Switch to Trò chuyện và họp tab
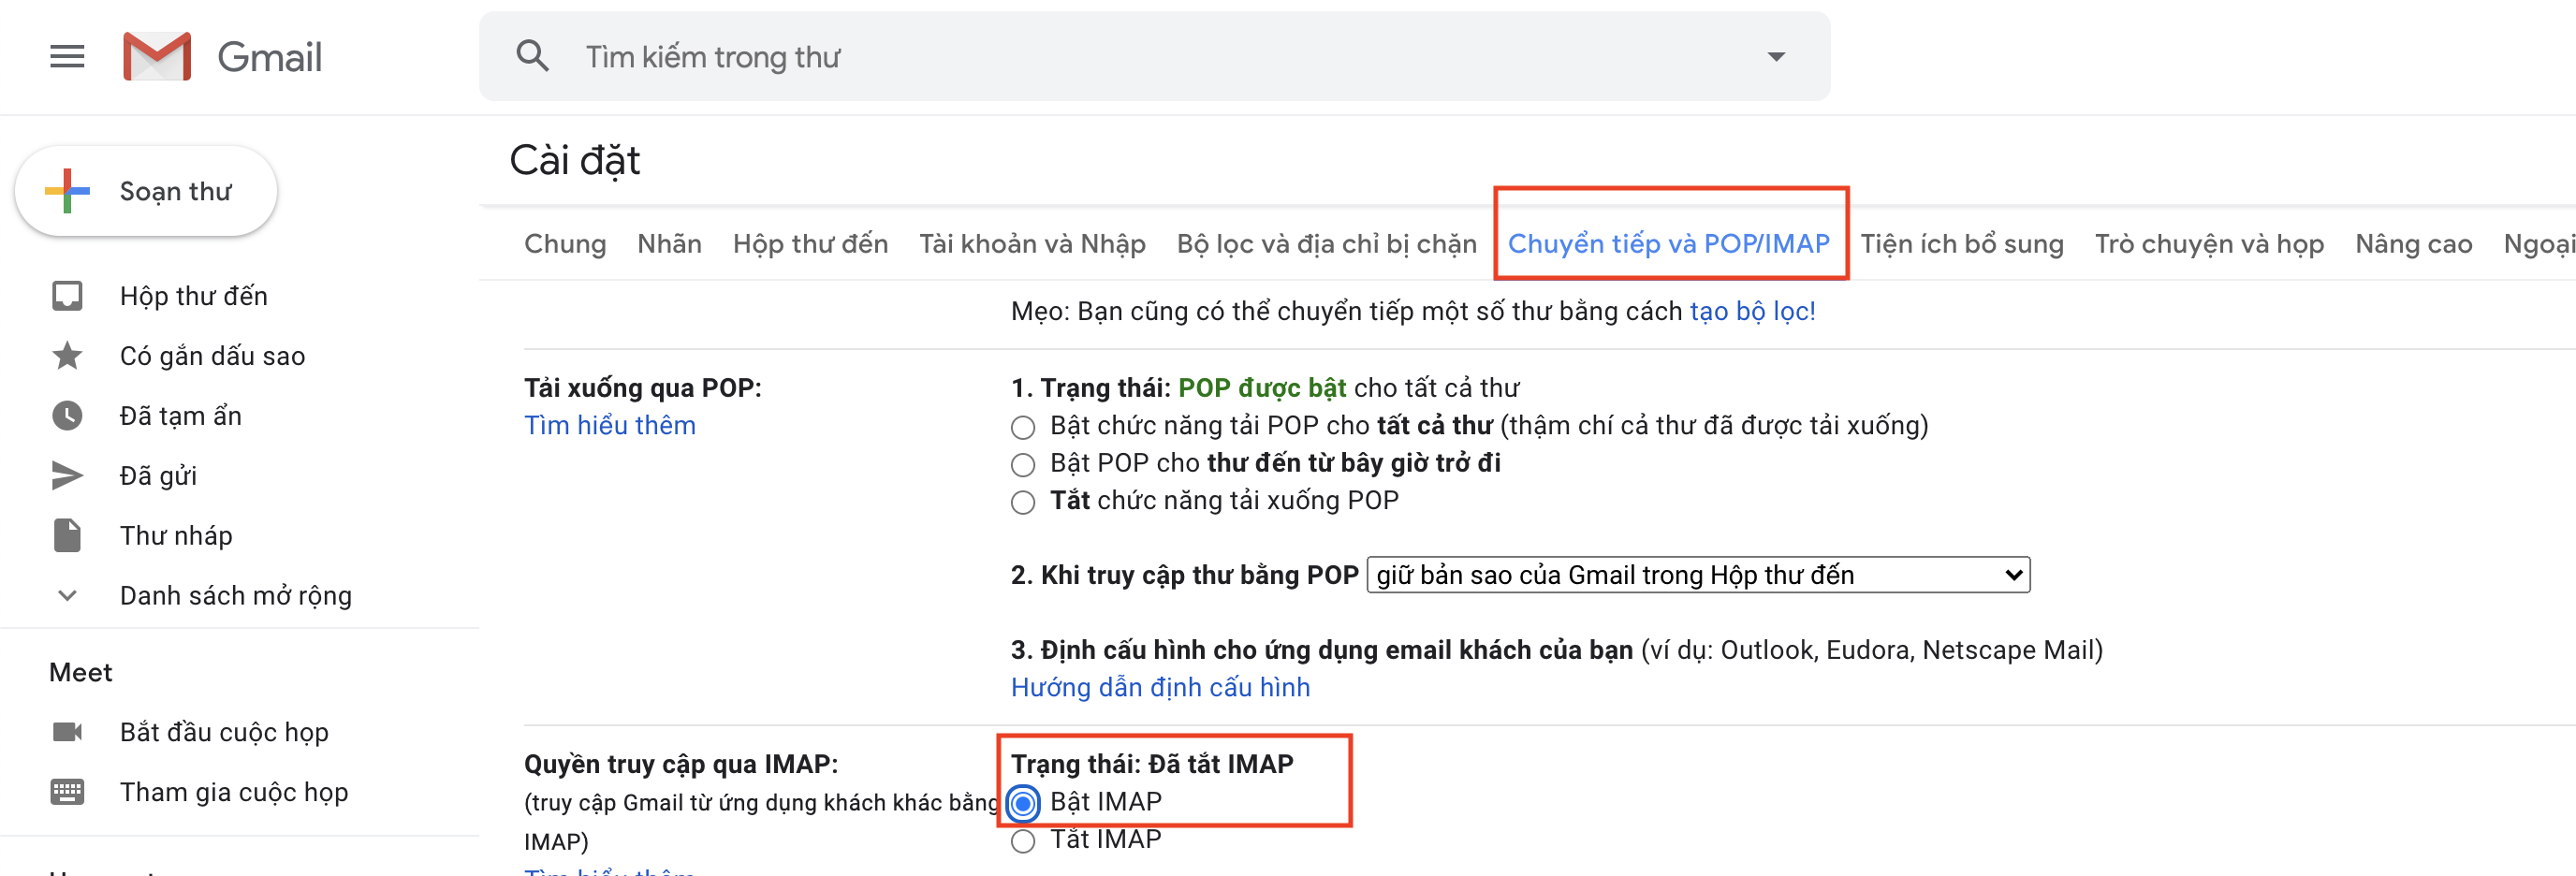Screen dimensions: 2576x876 pos(2210,244)
